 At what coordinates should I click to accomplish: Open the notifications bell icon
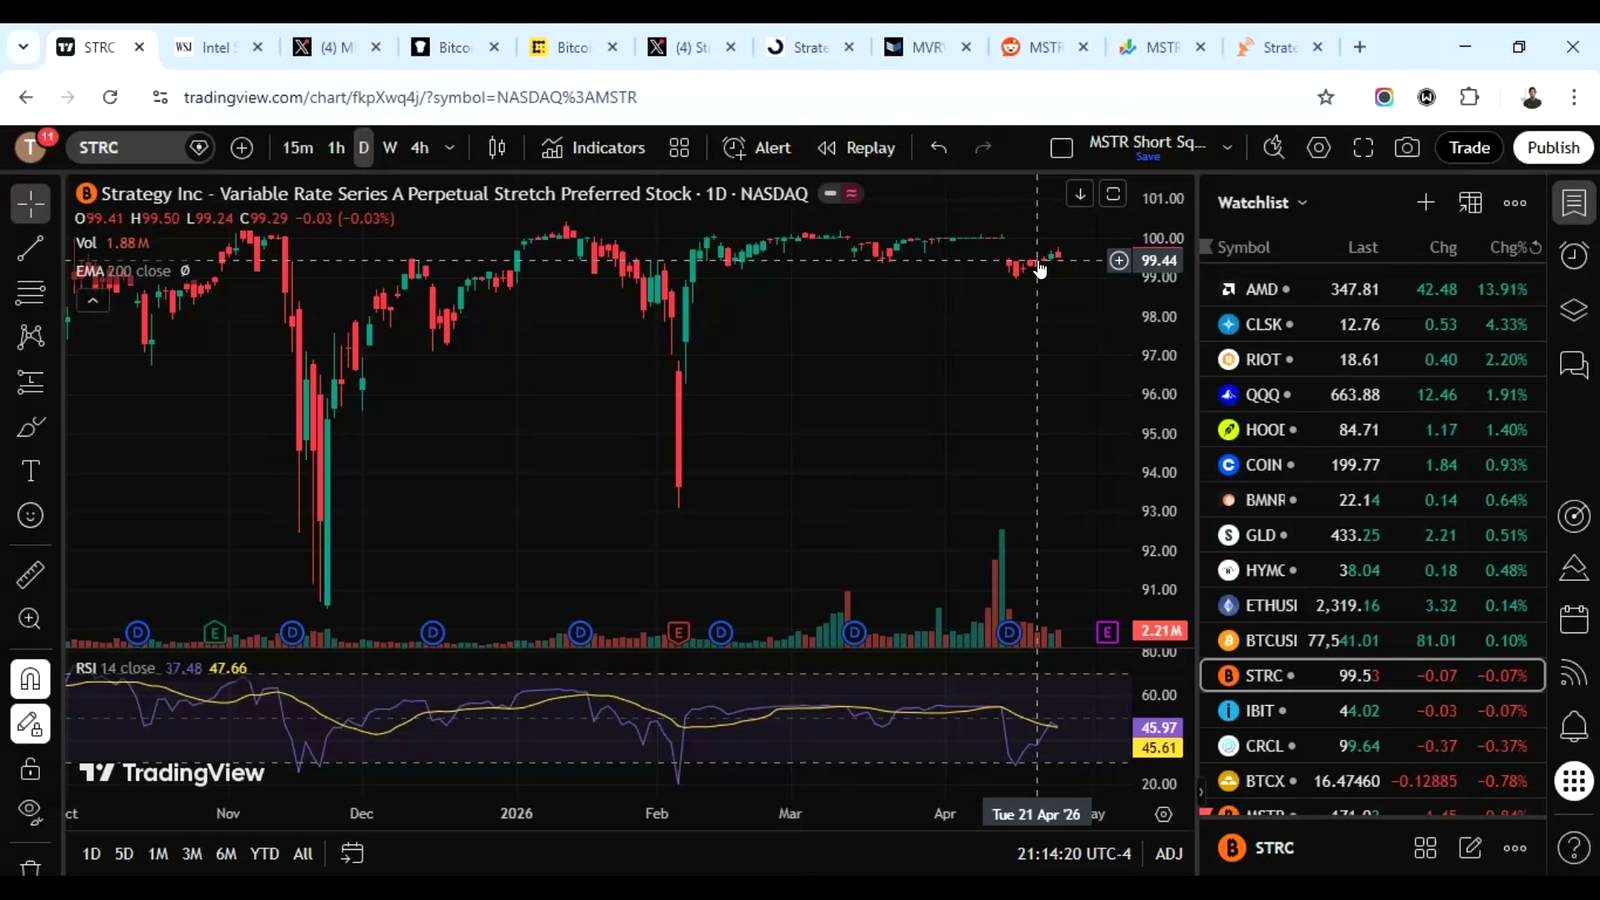(1574, 726)
